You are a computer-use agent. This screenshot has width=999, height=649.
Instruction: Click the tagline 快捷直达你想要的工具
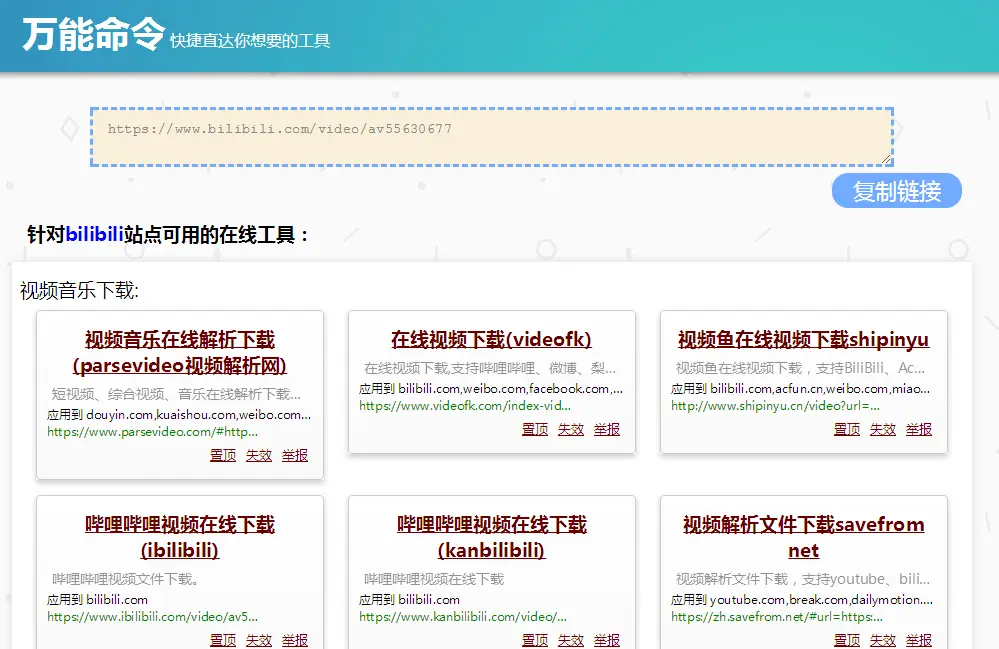250,41
